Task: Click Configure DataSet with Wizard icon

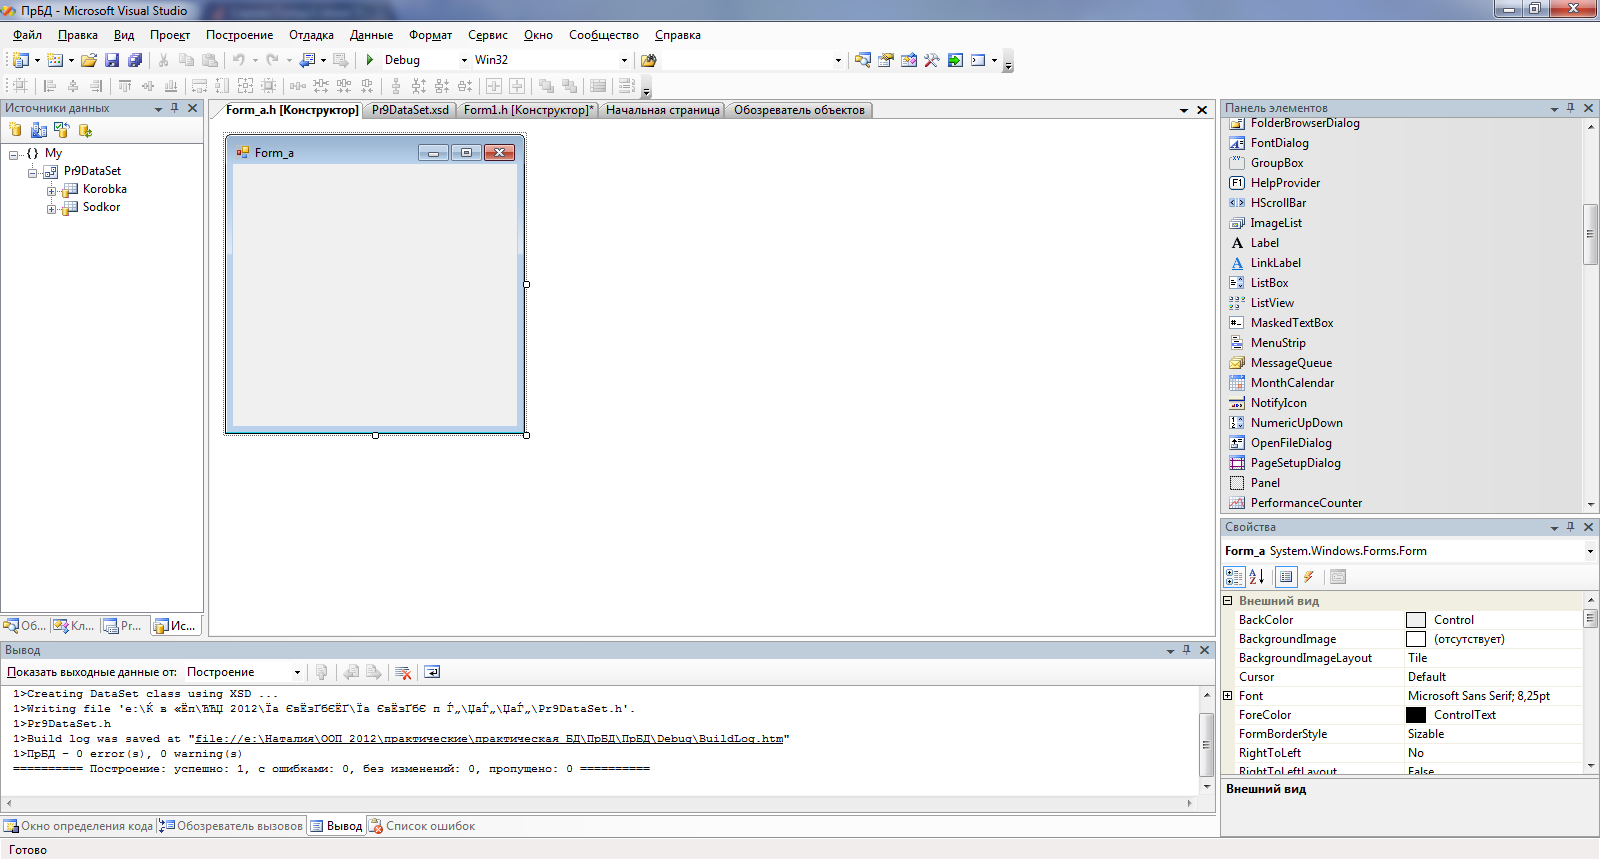Action: (61, 130)
